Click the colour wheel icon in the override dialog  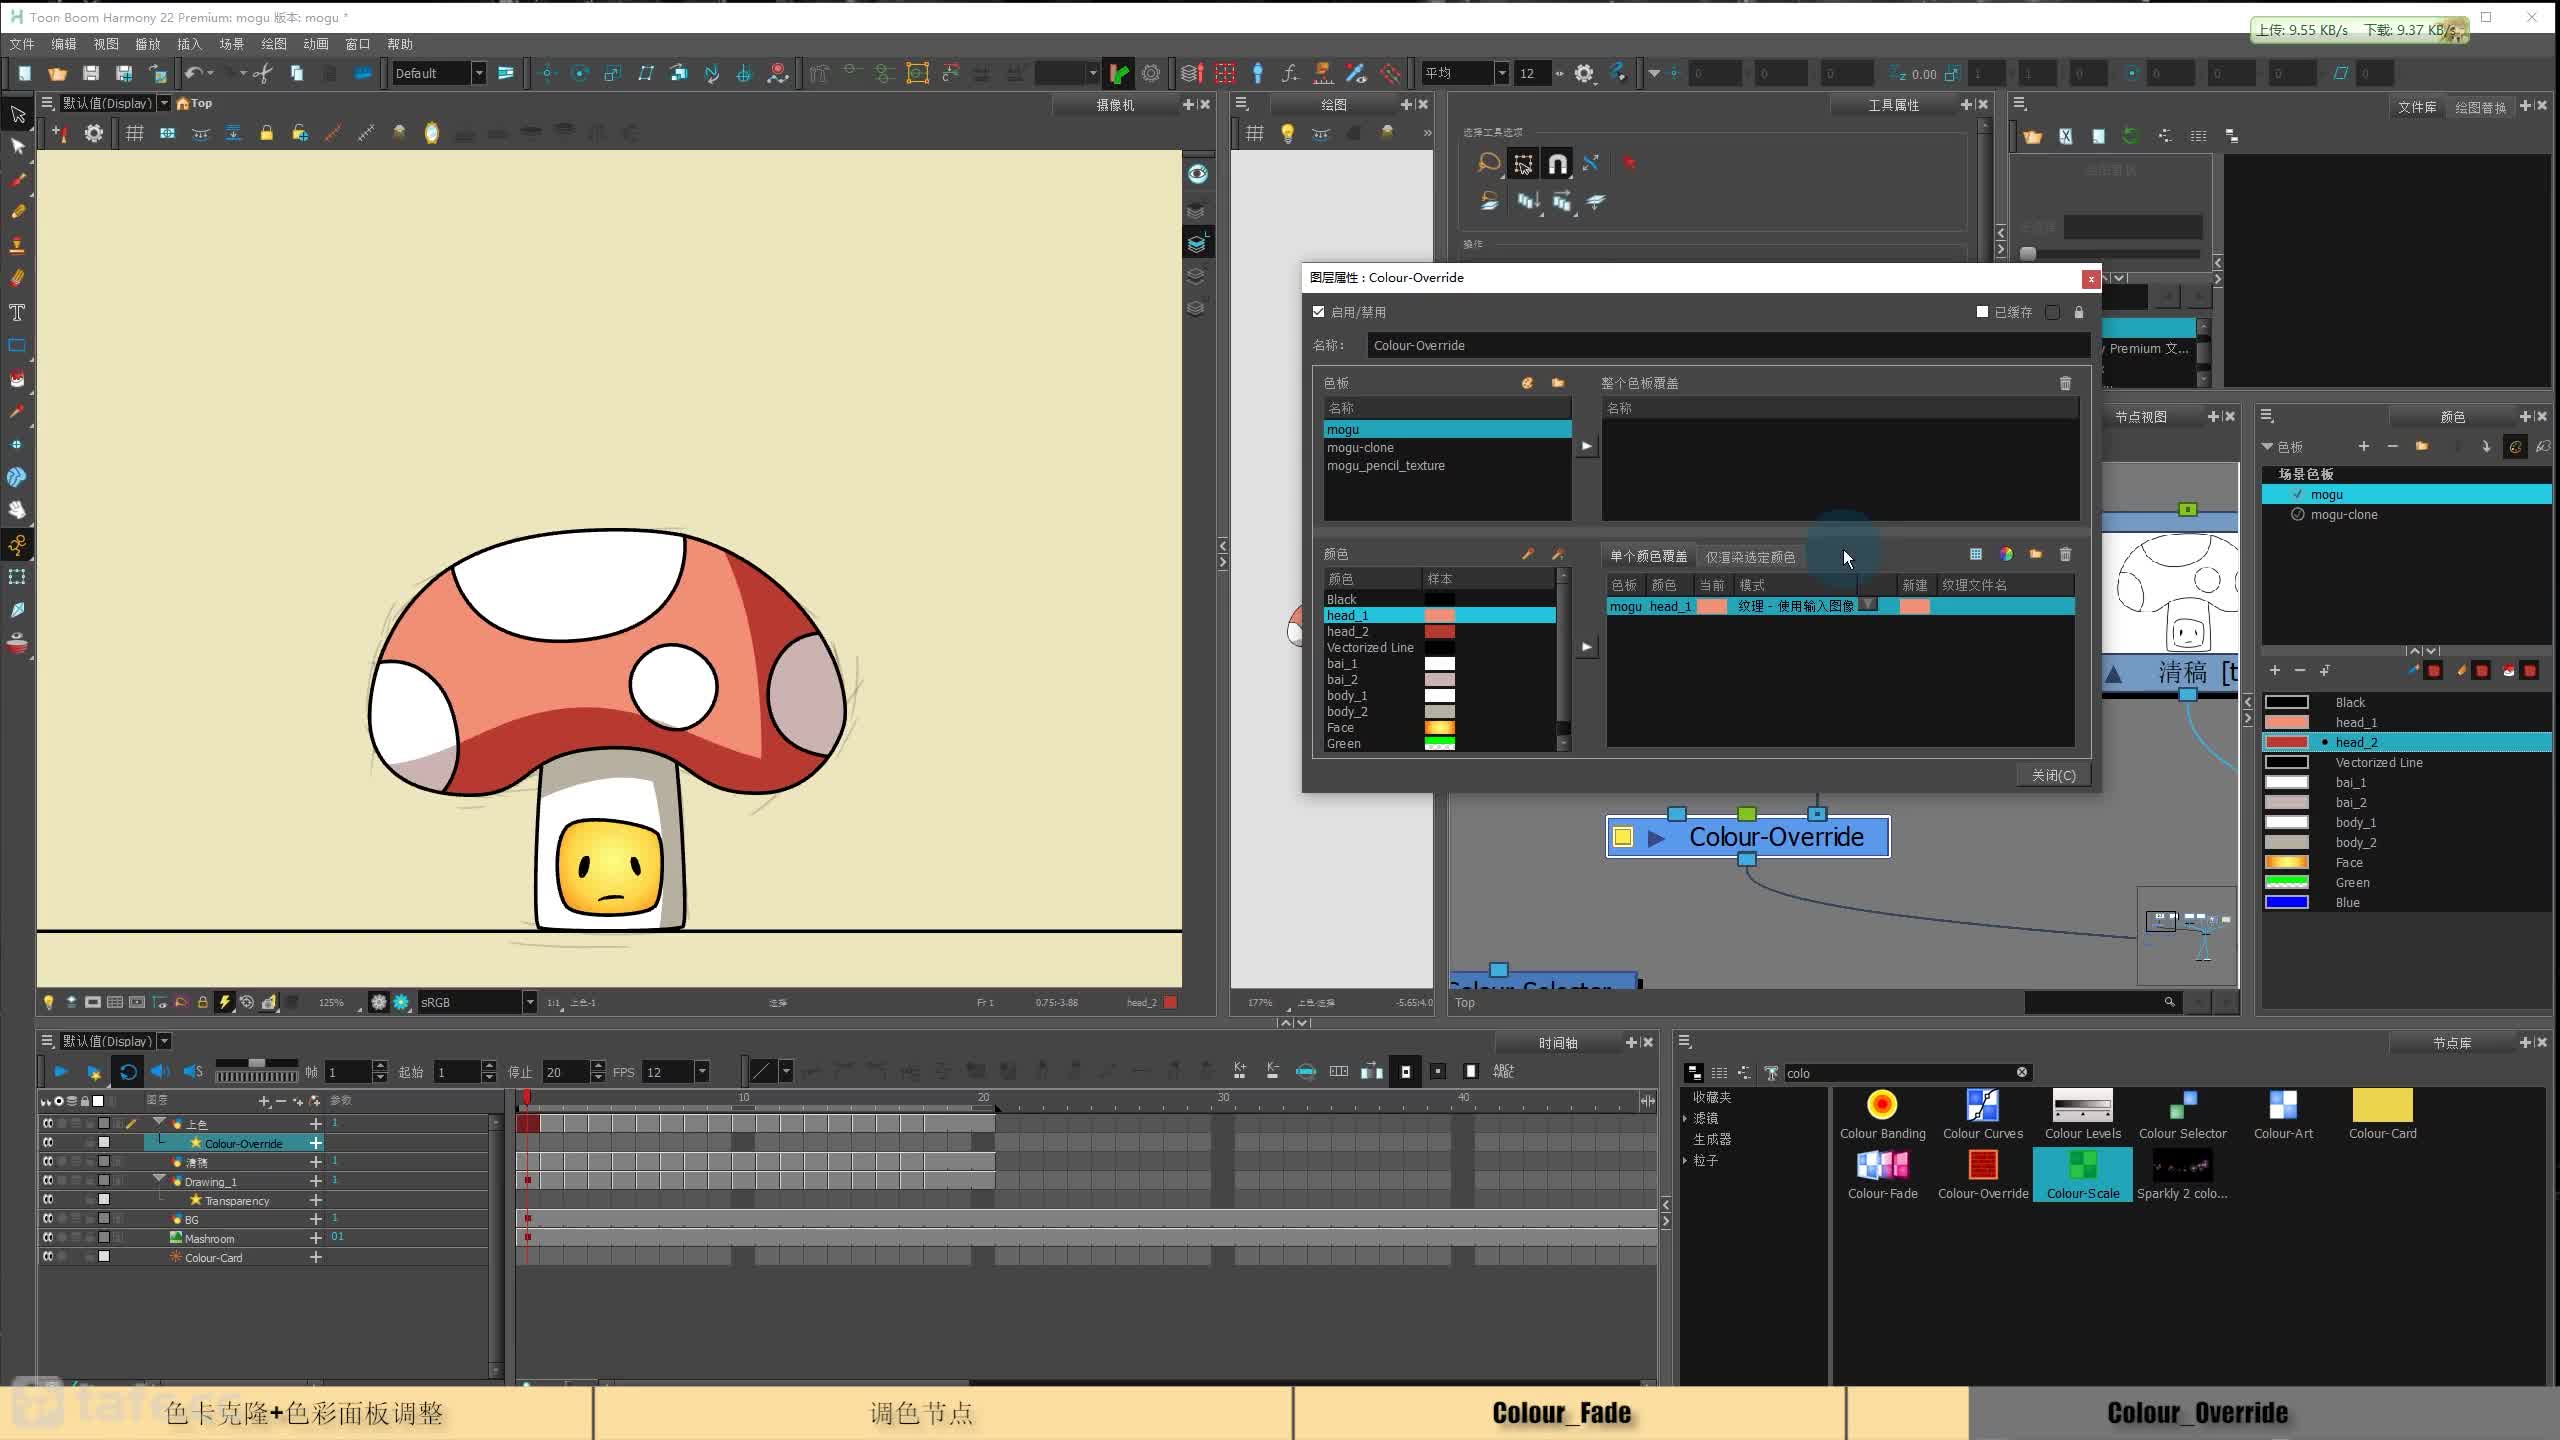[2006, 554]
